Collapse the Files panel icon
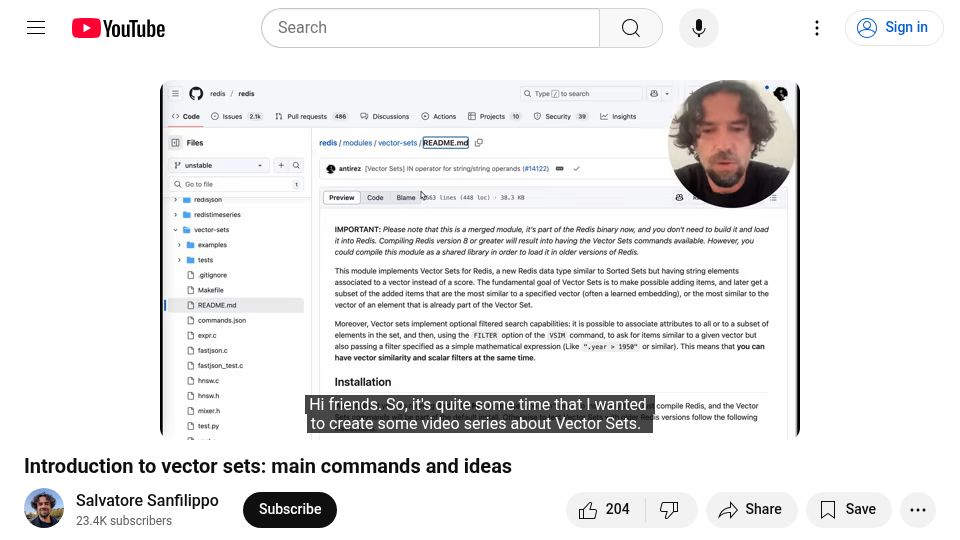 [x=176, y=143]
